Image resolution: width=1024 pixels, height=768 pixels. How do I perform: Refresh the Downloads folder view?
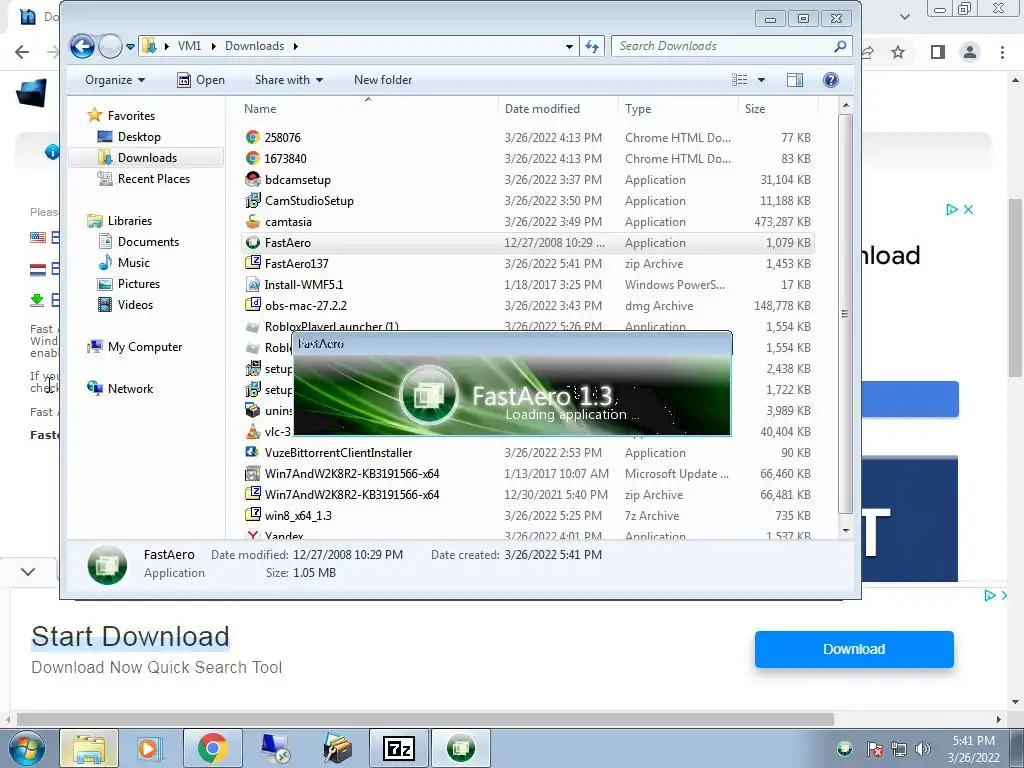[x=592, y=46]
